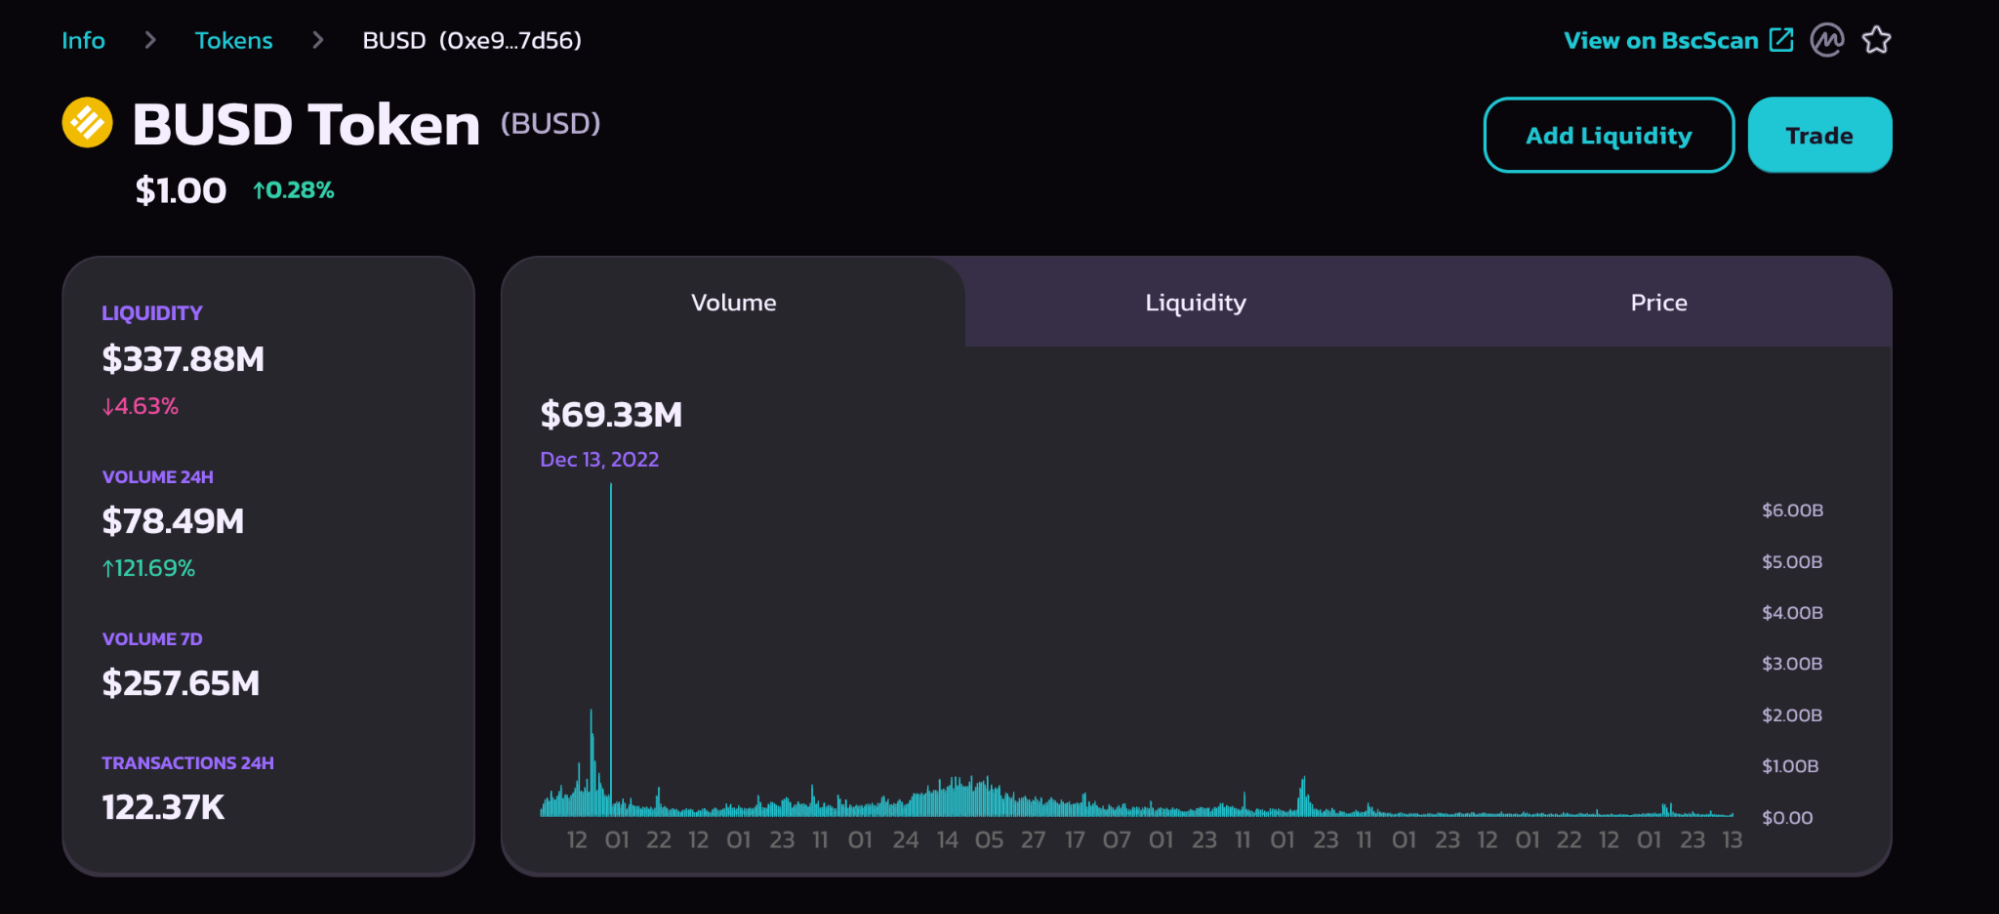The width and height of the screenshot is (1999, 914).
Task: Click the yellow BUSD token logo
Action: tap(87, 123)
